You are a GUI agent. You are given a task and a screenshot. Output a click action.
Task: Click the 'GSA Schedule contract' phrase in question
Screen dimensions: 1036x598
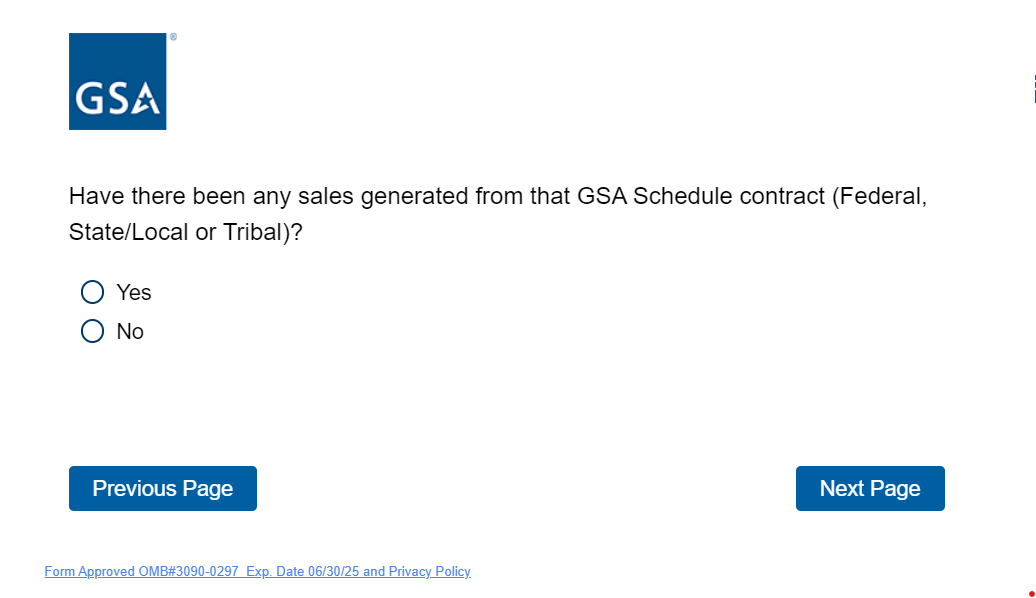(x=701, y=196)
